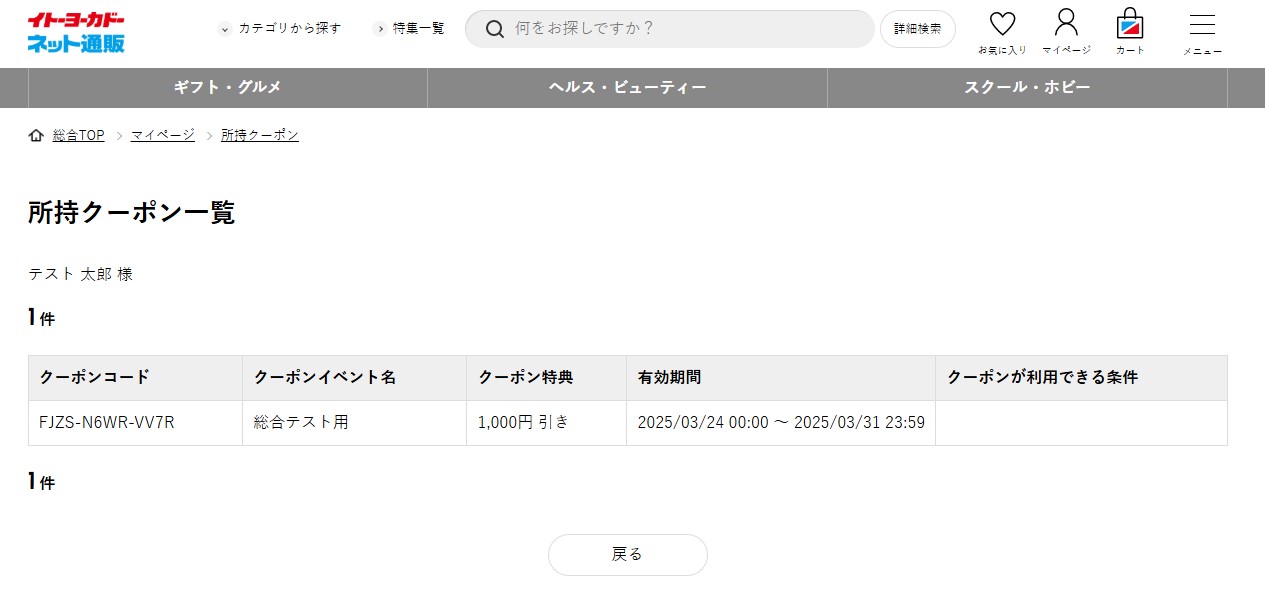Click the magnifying glass search icon
The width and height of the screenshot is (1265, 605).
pos(494,29)
